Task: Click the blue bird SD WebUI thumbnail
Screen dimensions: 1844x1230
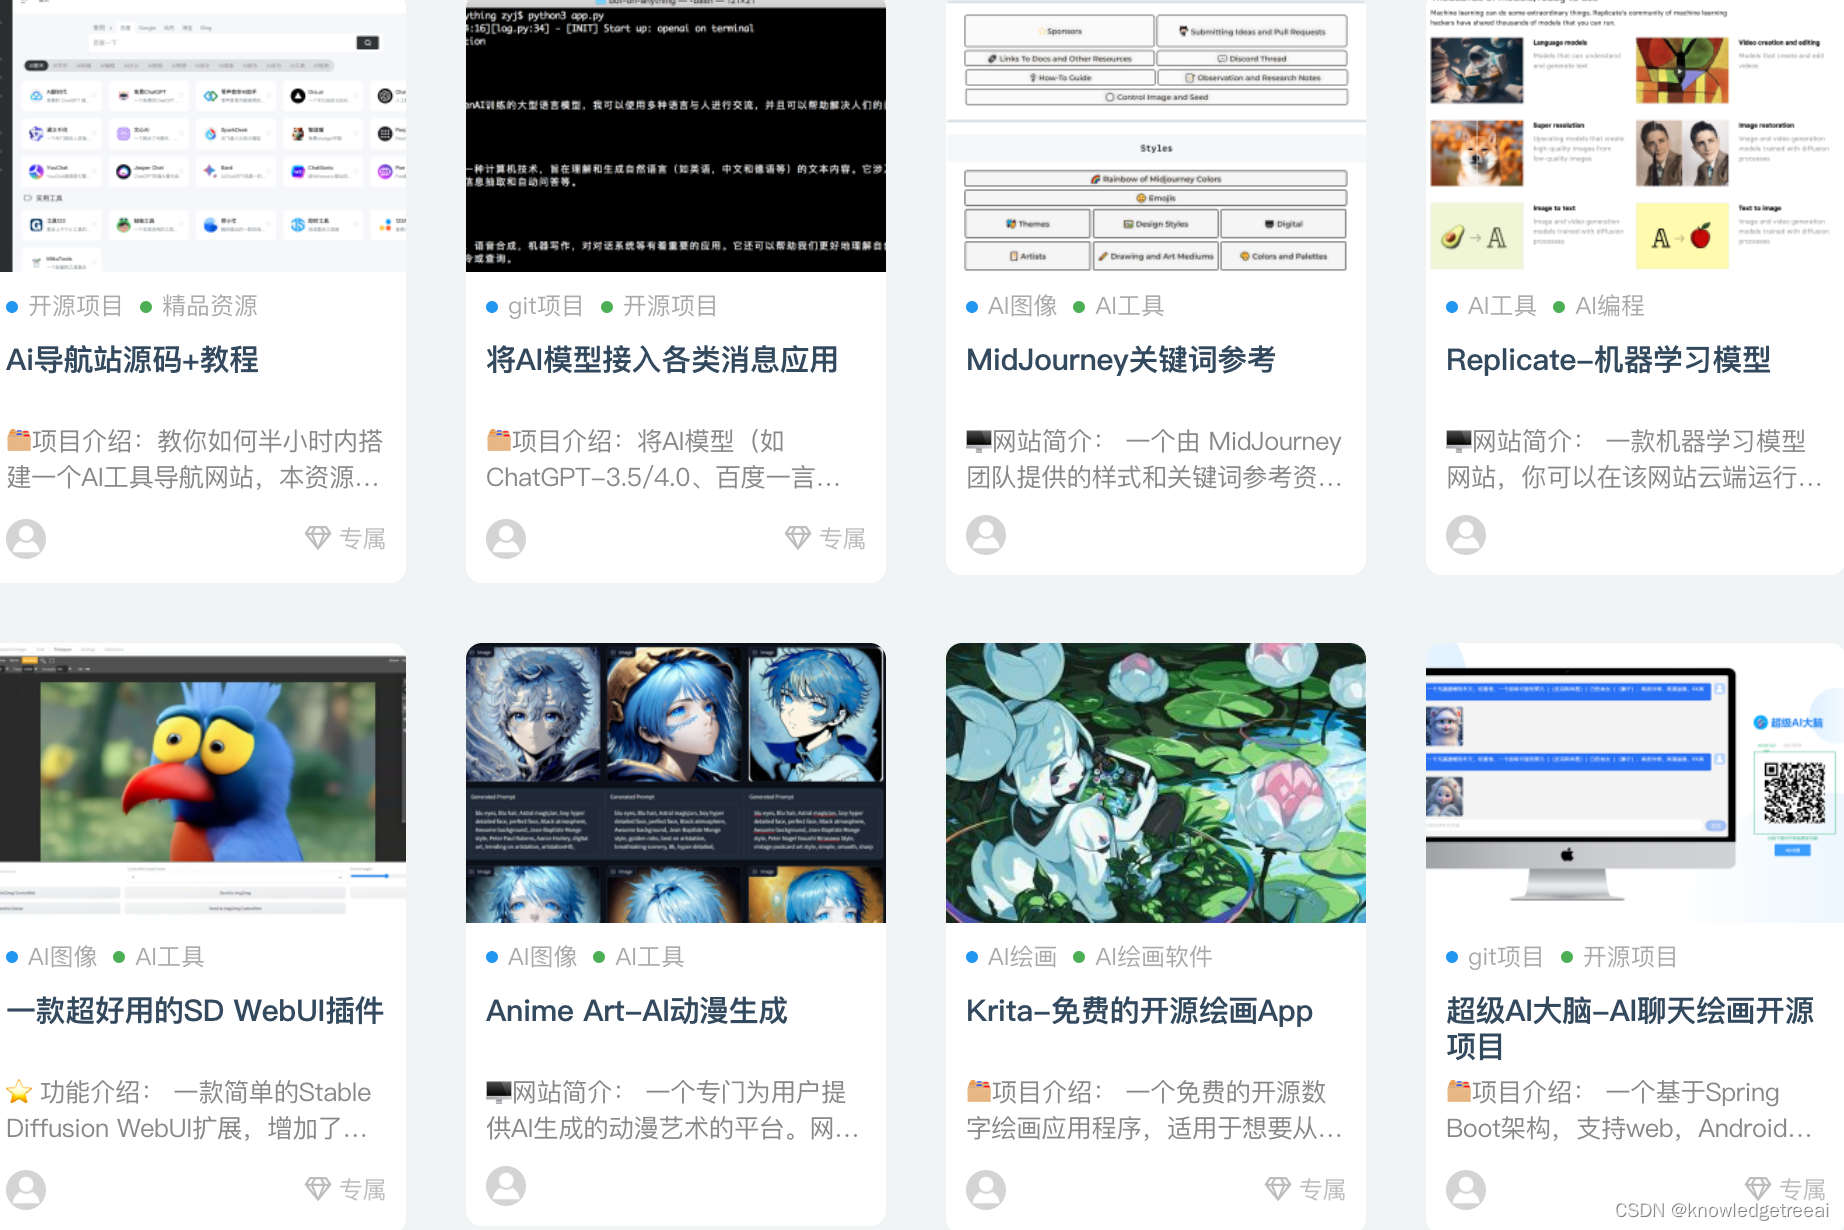Action: (203, 783)
